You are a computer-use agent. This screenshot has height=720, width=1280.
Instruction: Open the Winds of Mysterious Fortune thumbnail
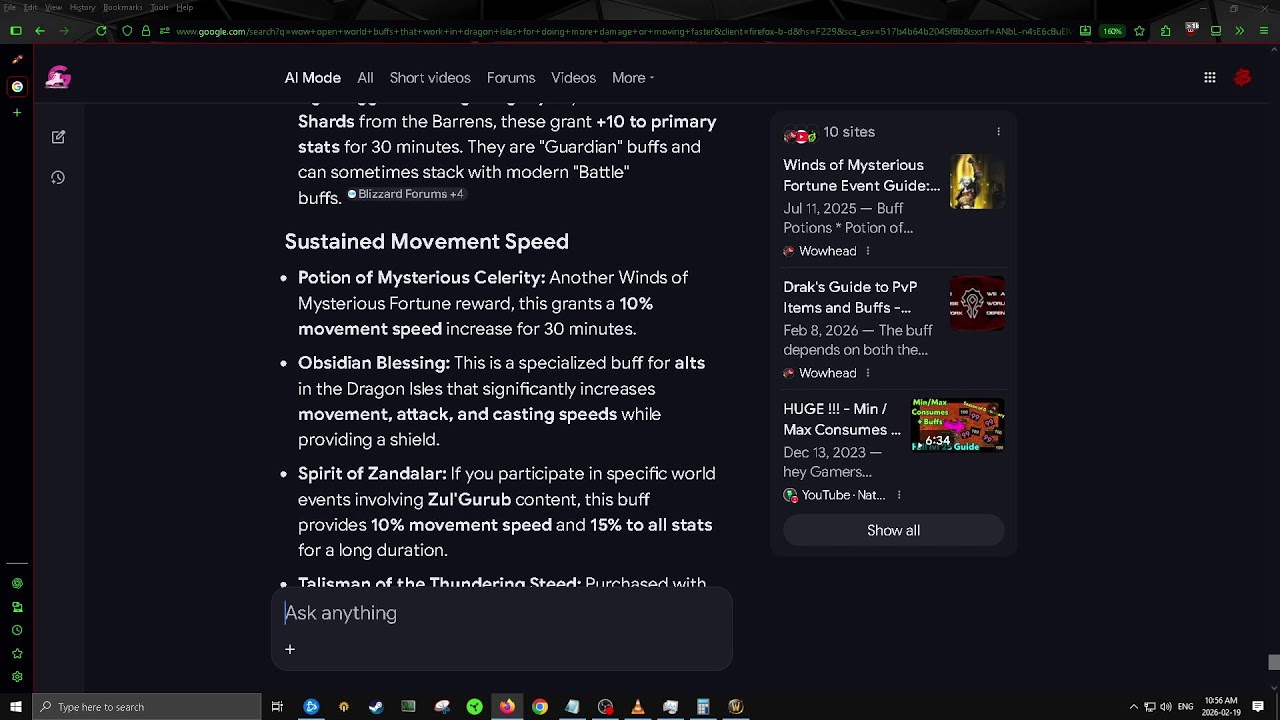pos(977,181)
